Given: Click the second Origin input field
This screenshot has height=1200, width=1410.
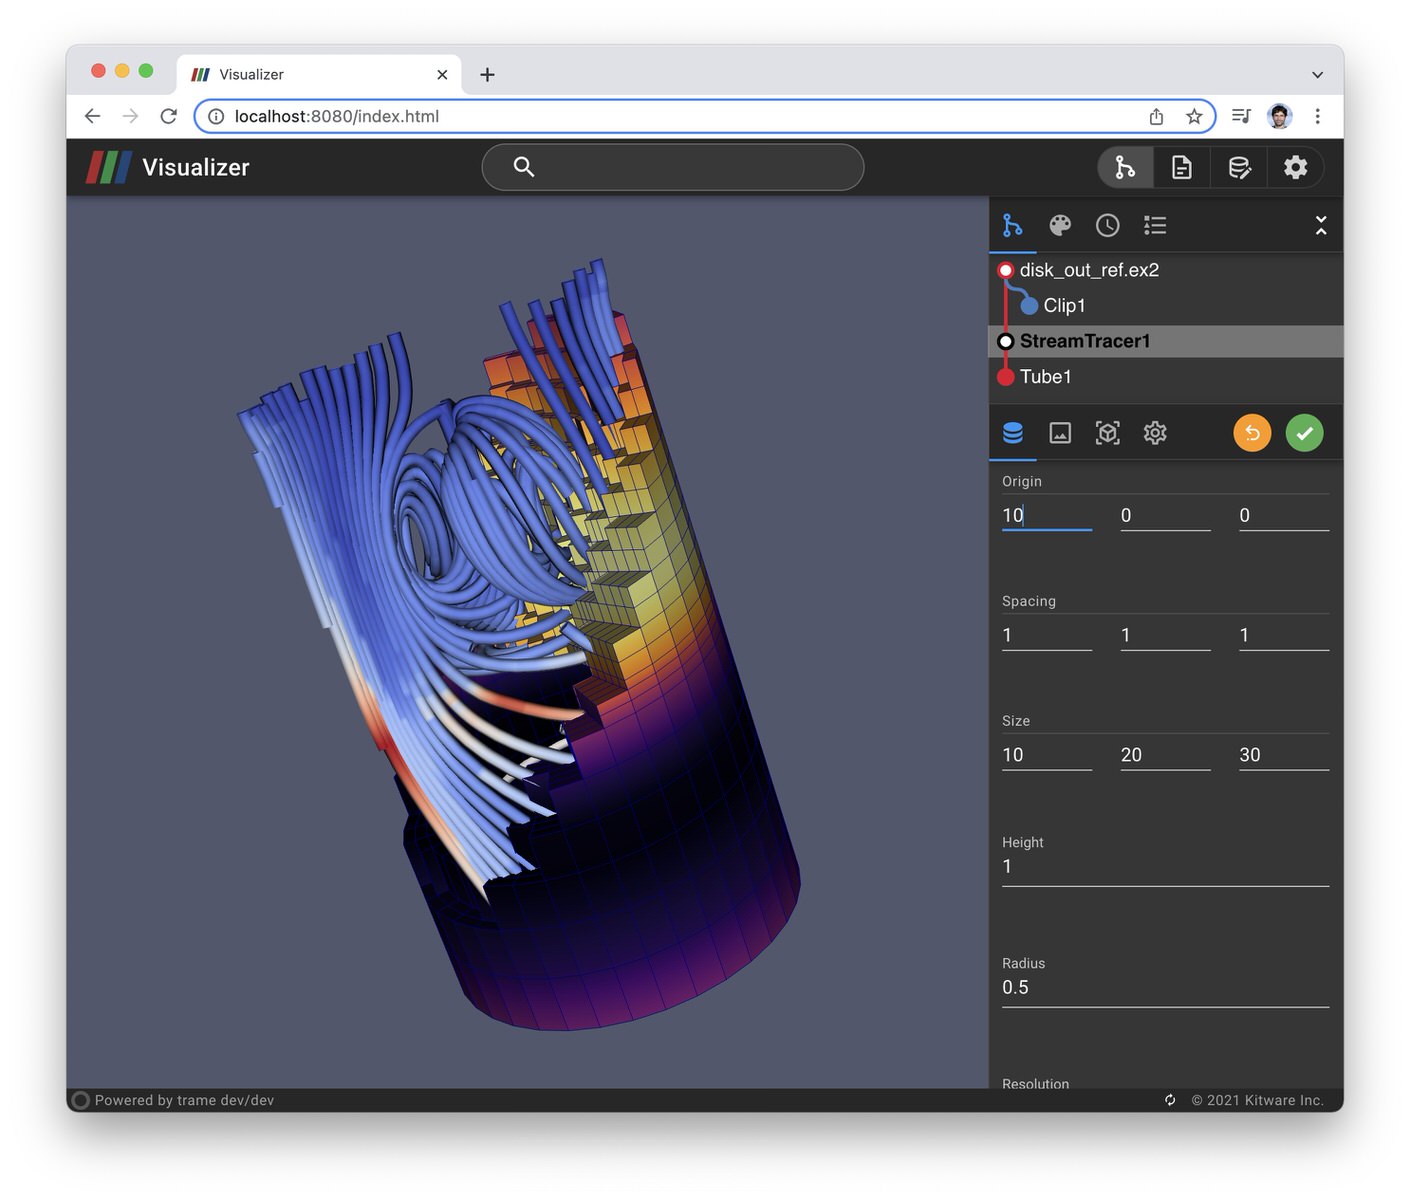Looking at the screenshot, I should (x=1166, y=515).
